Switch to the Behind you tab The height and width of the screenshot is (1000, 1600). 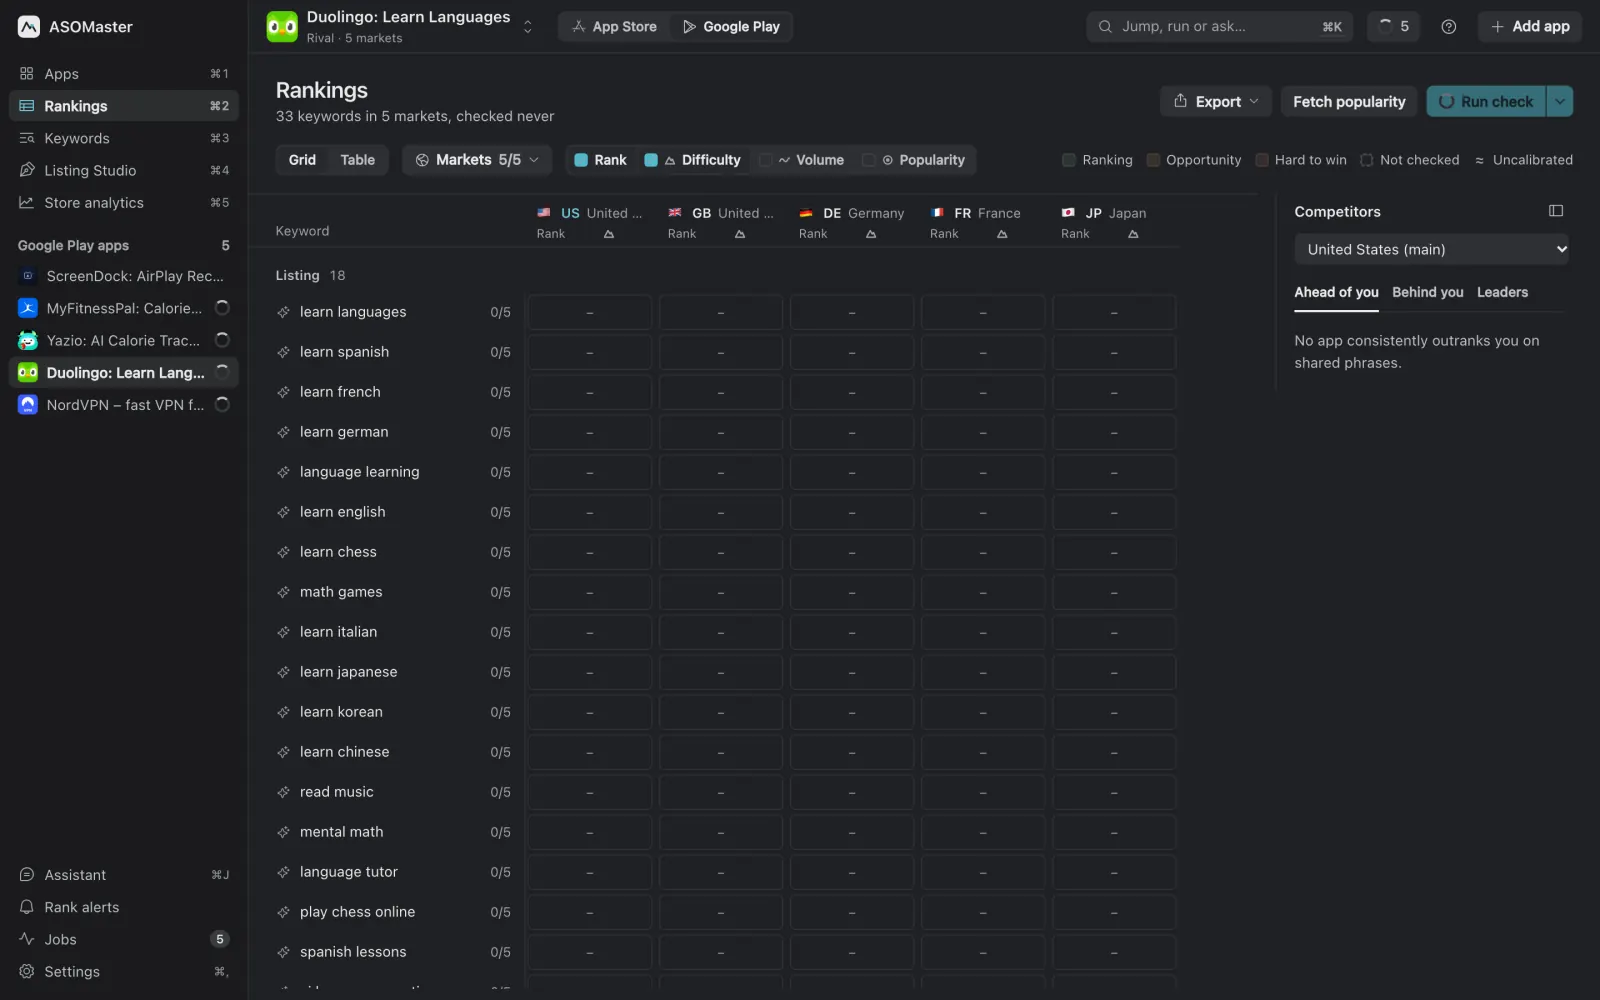pyautogui.click(x=1427, y=292)
